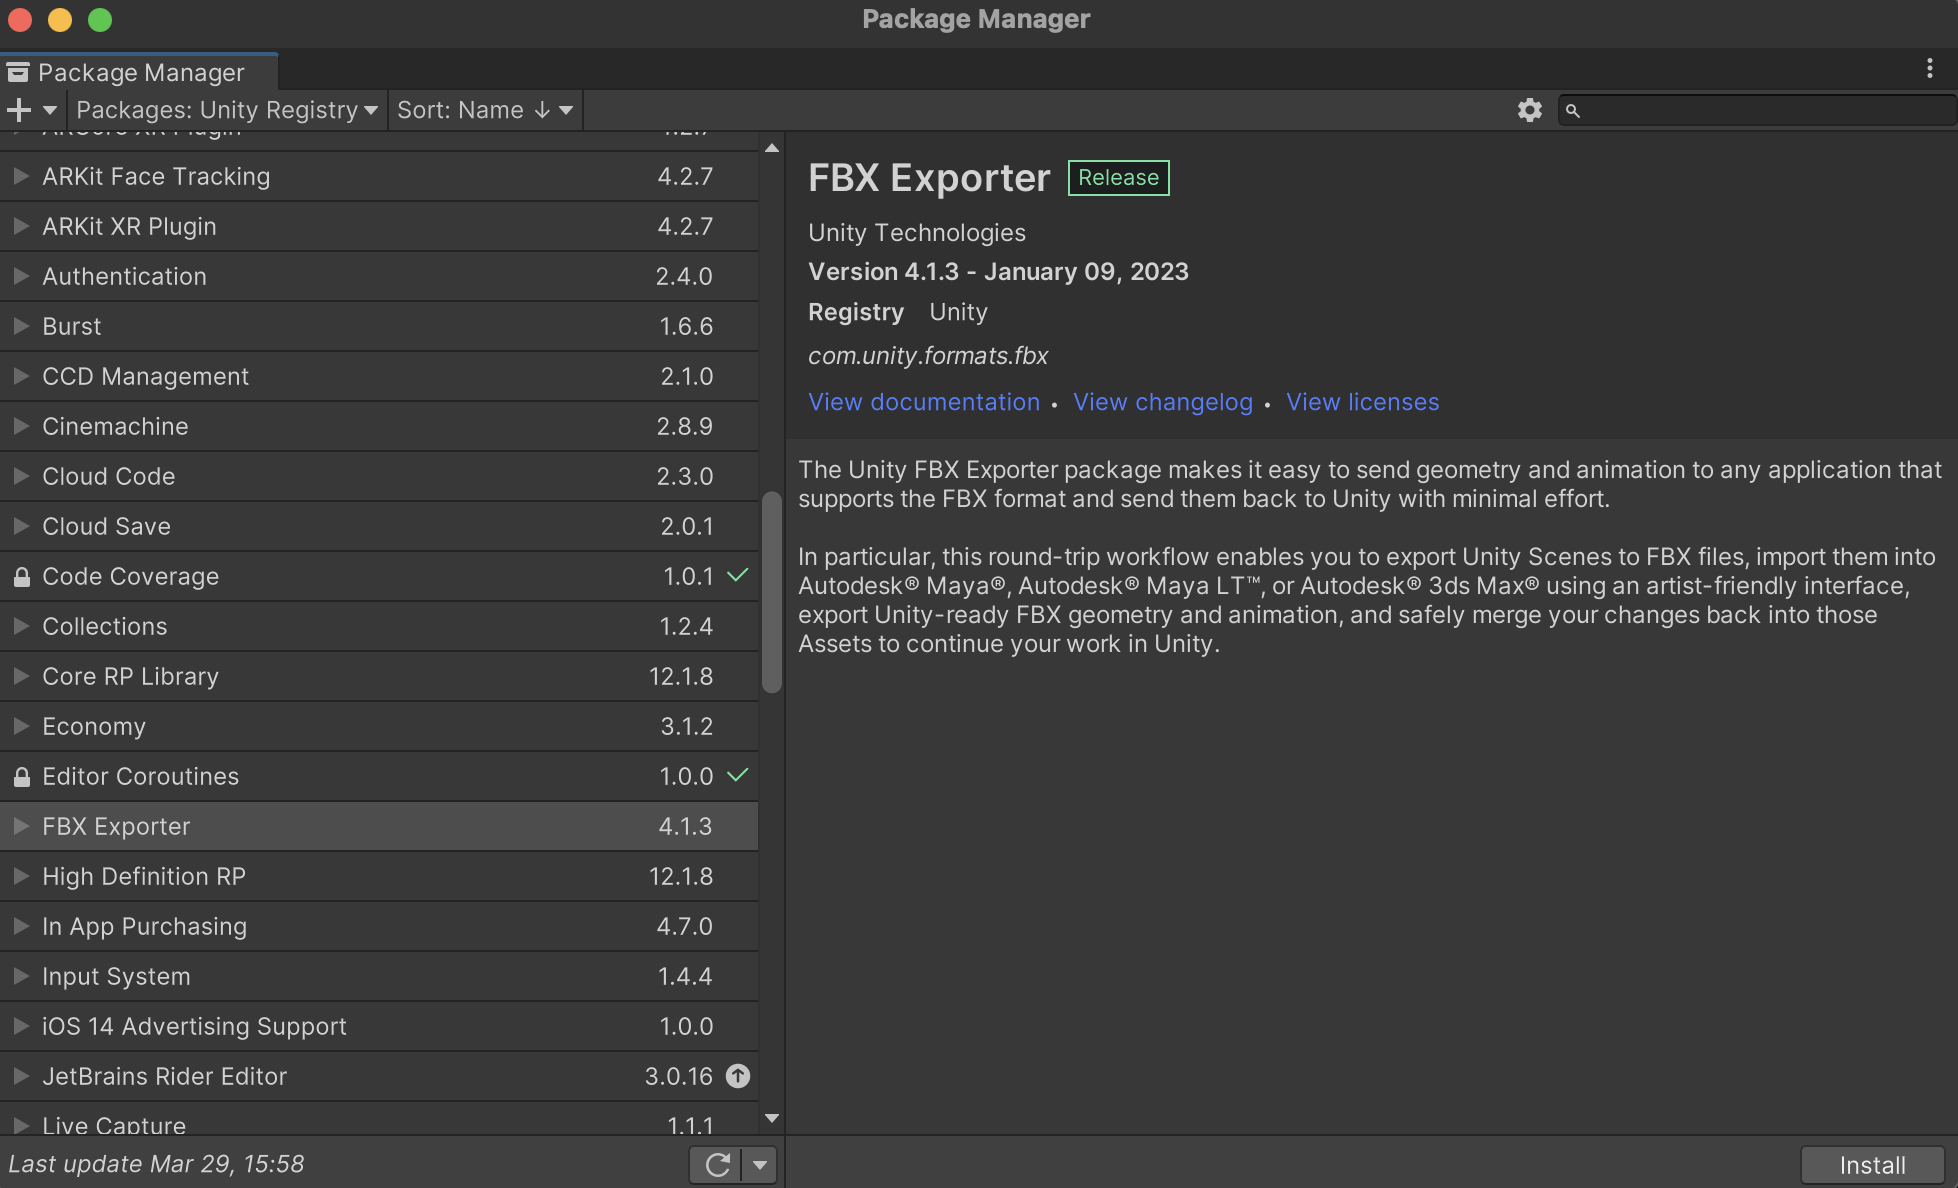
Task: Open the Packages: Unity Registry dropdown
Action: click(226, 110)
